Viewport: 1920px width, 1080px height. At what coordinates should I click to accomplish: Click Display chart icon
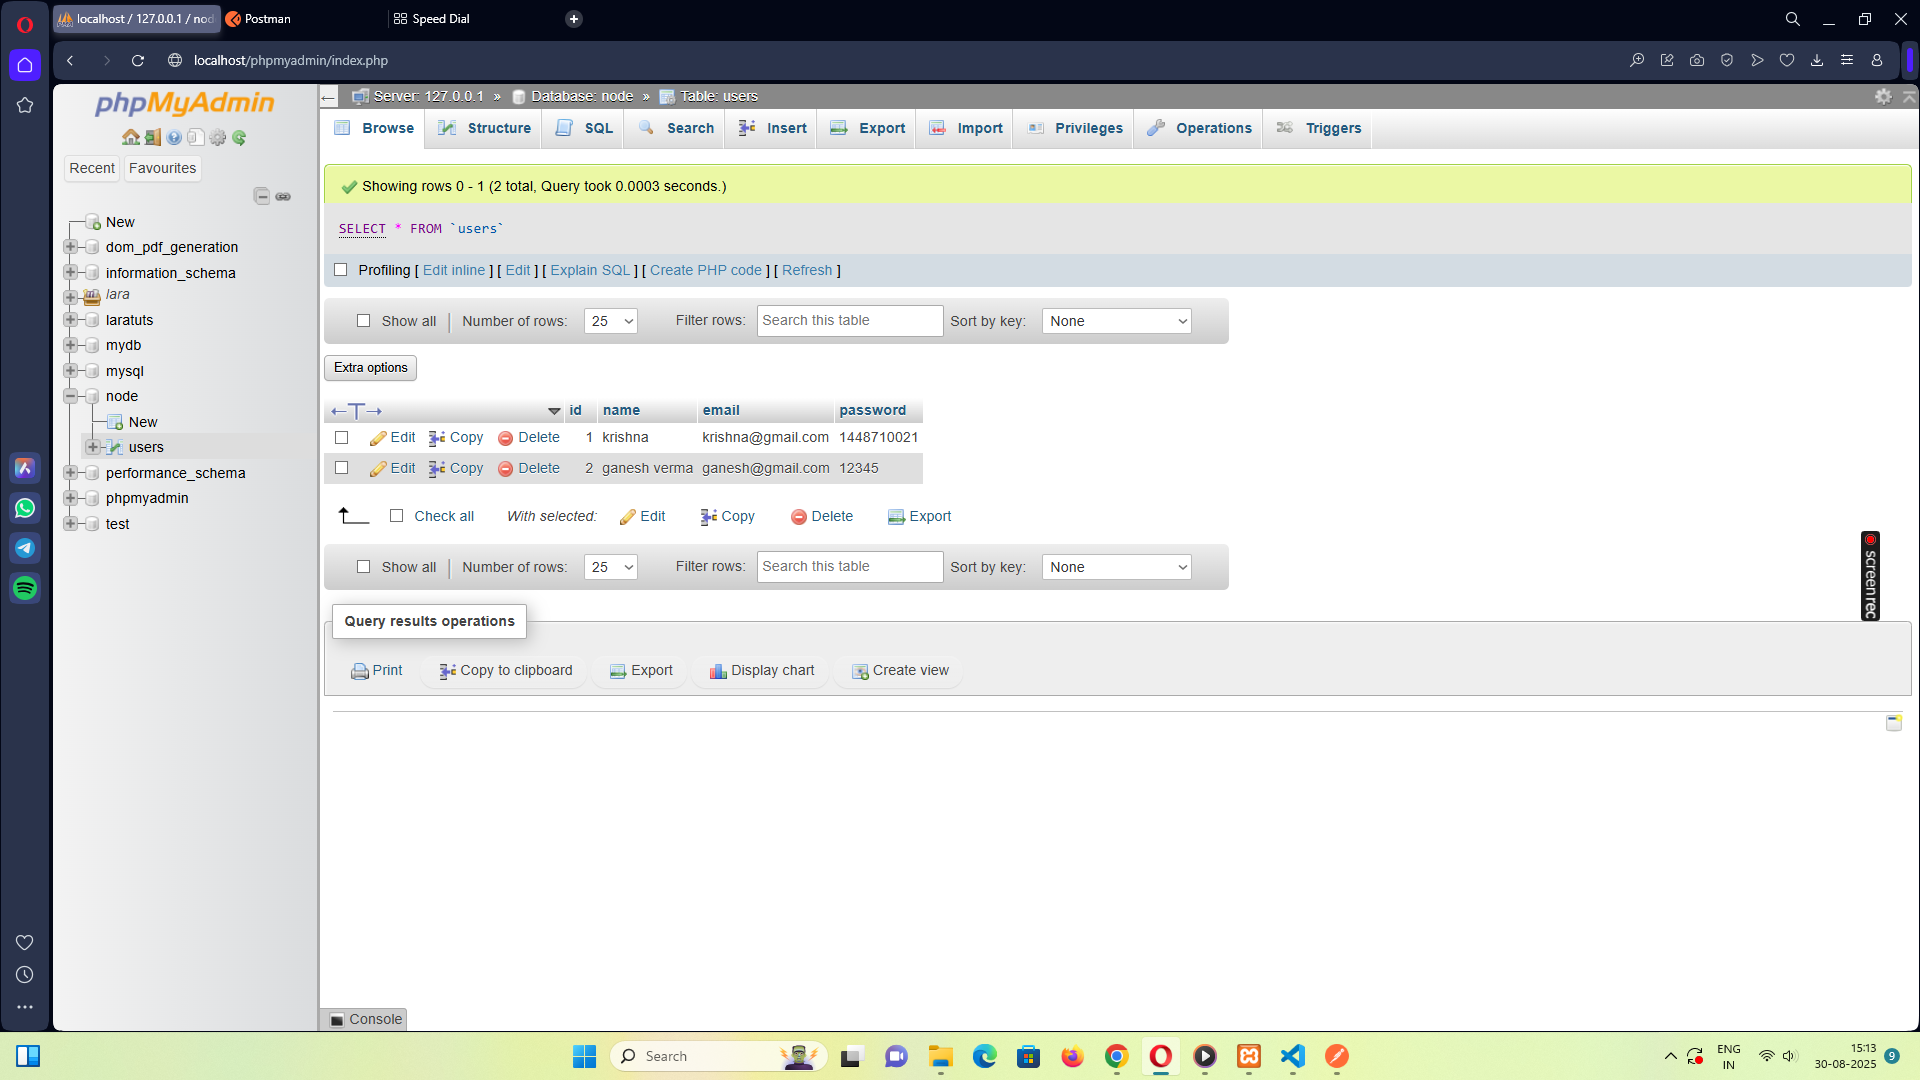point(718,672)
